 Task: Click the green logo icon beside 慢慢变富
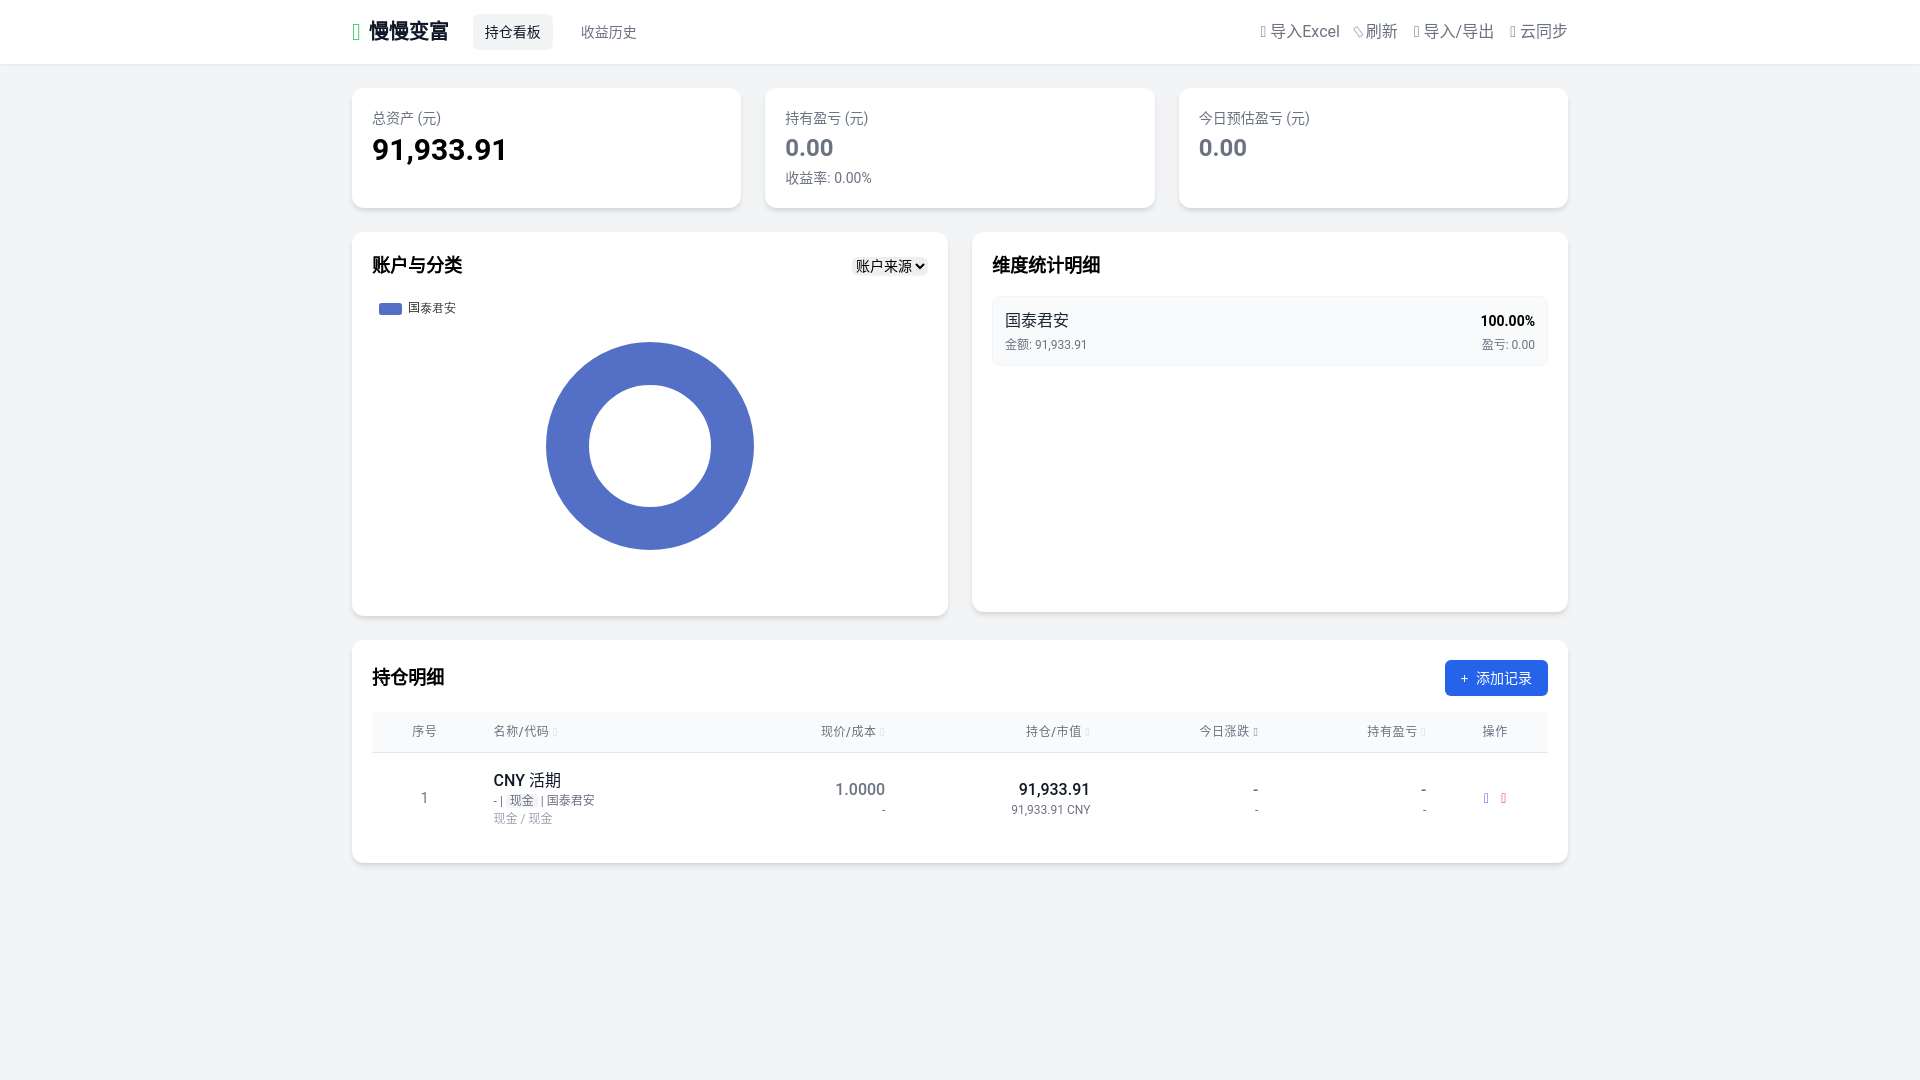pyautogui.click(x=356, y=32)
